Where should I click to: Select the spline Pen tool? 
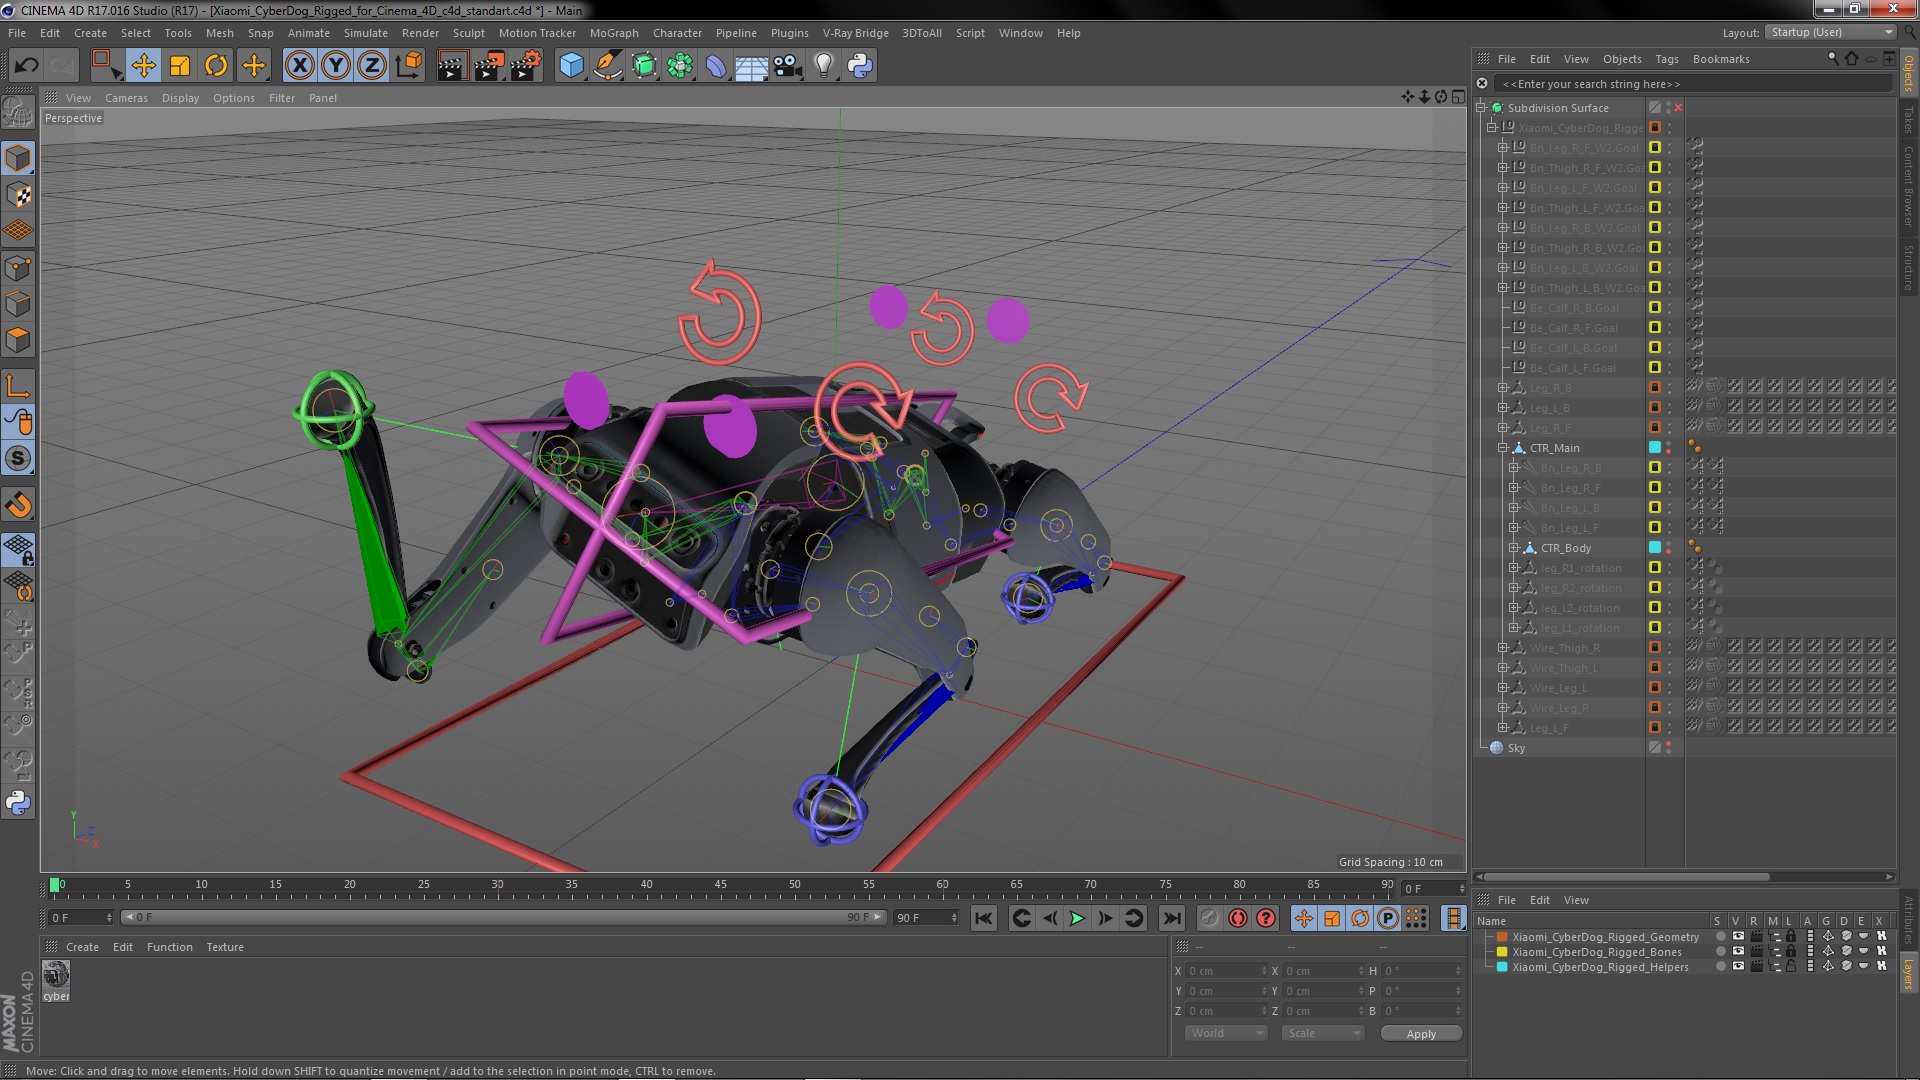[607, 66]
